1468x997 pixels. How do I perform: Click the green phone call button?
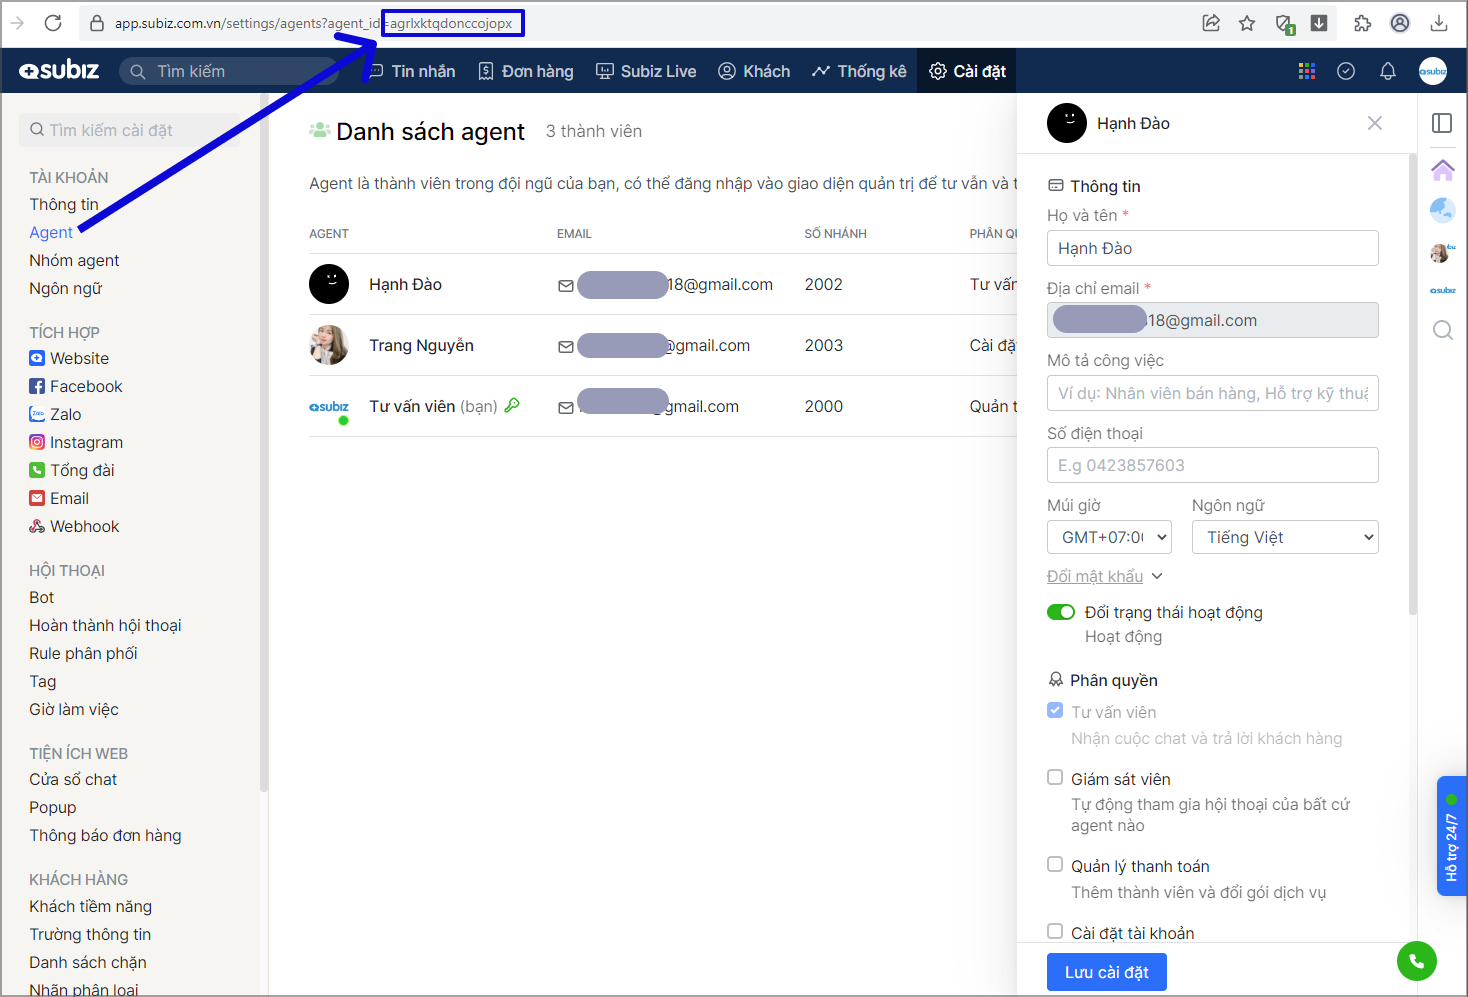point(1416,961)
